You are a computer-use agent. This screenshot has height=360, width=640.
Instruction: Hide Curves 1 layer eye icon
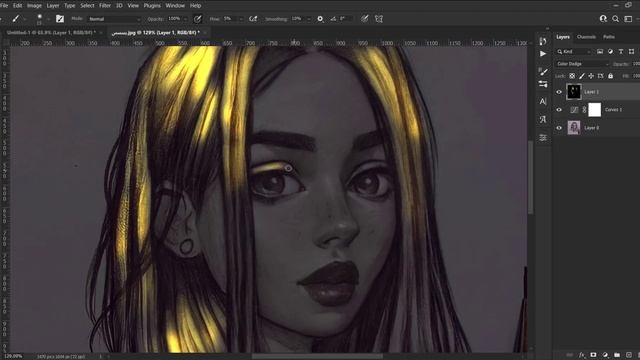coord(559,110)
